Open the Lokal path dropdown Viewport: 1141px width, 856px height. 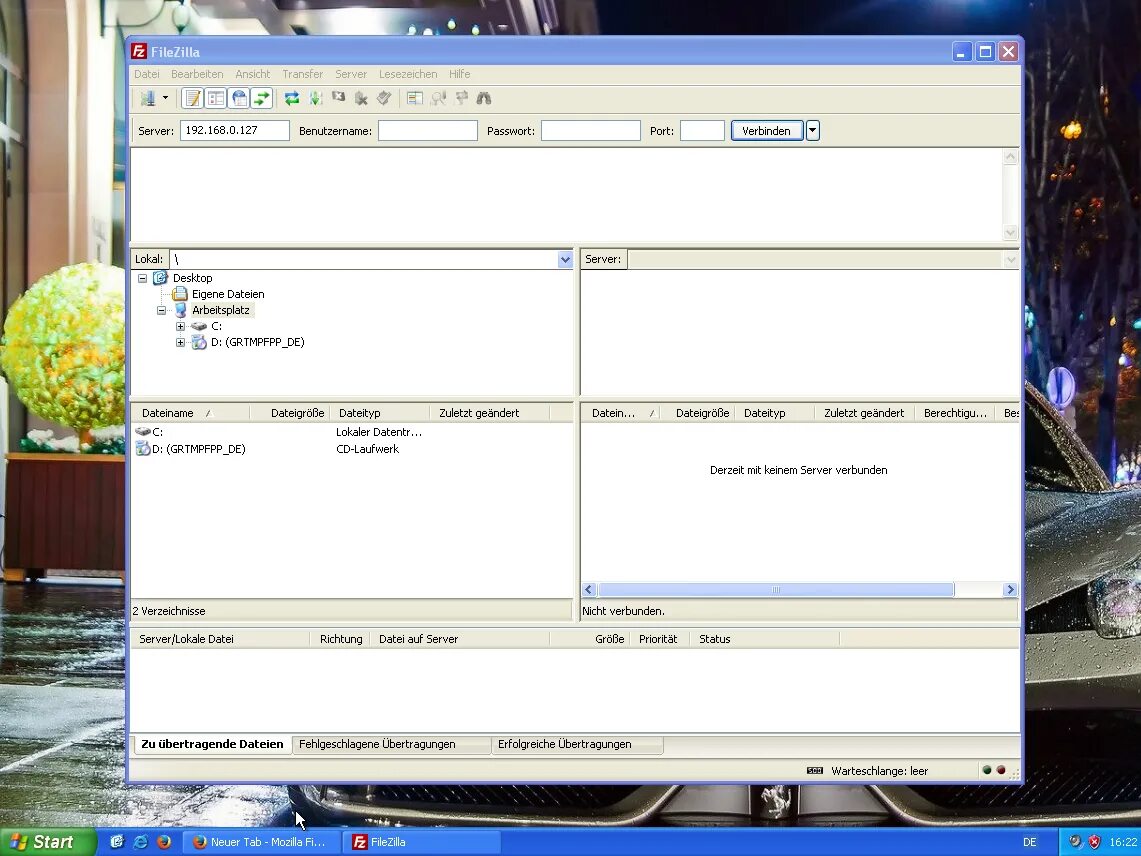tap(565, 259)
